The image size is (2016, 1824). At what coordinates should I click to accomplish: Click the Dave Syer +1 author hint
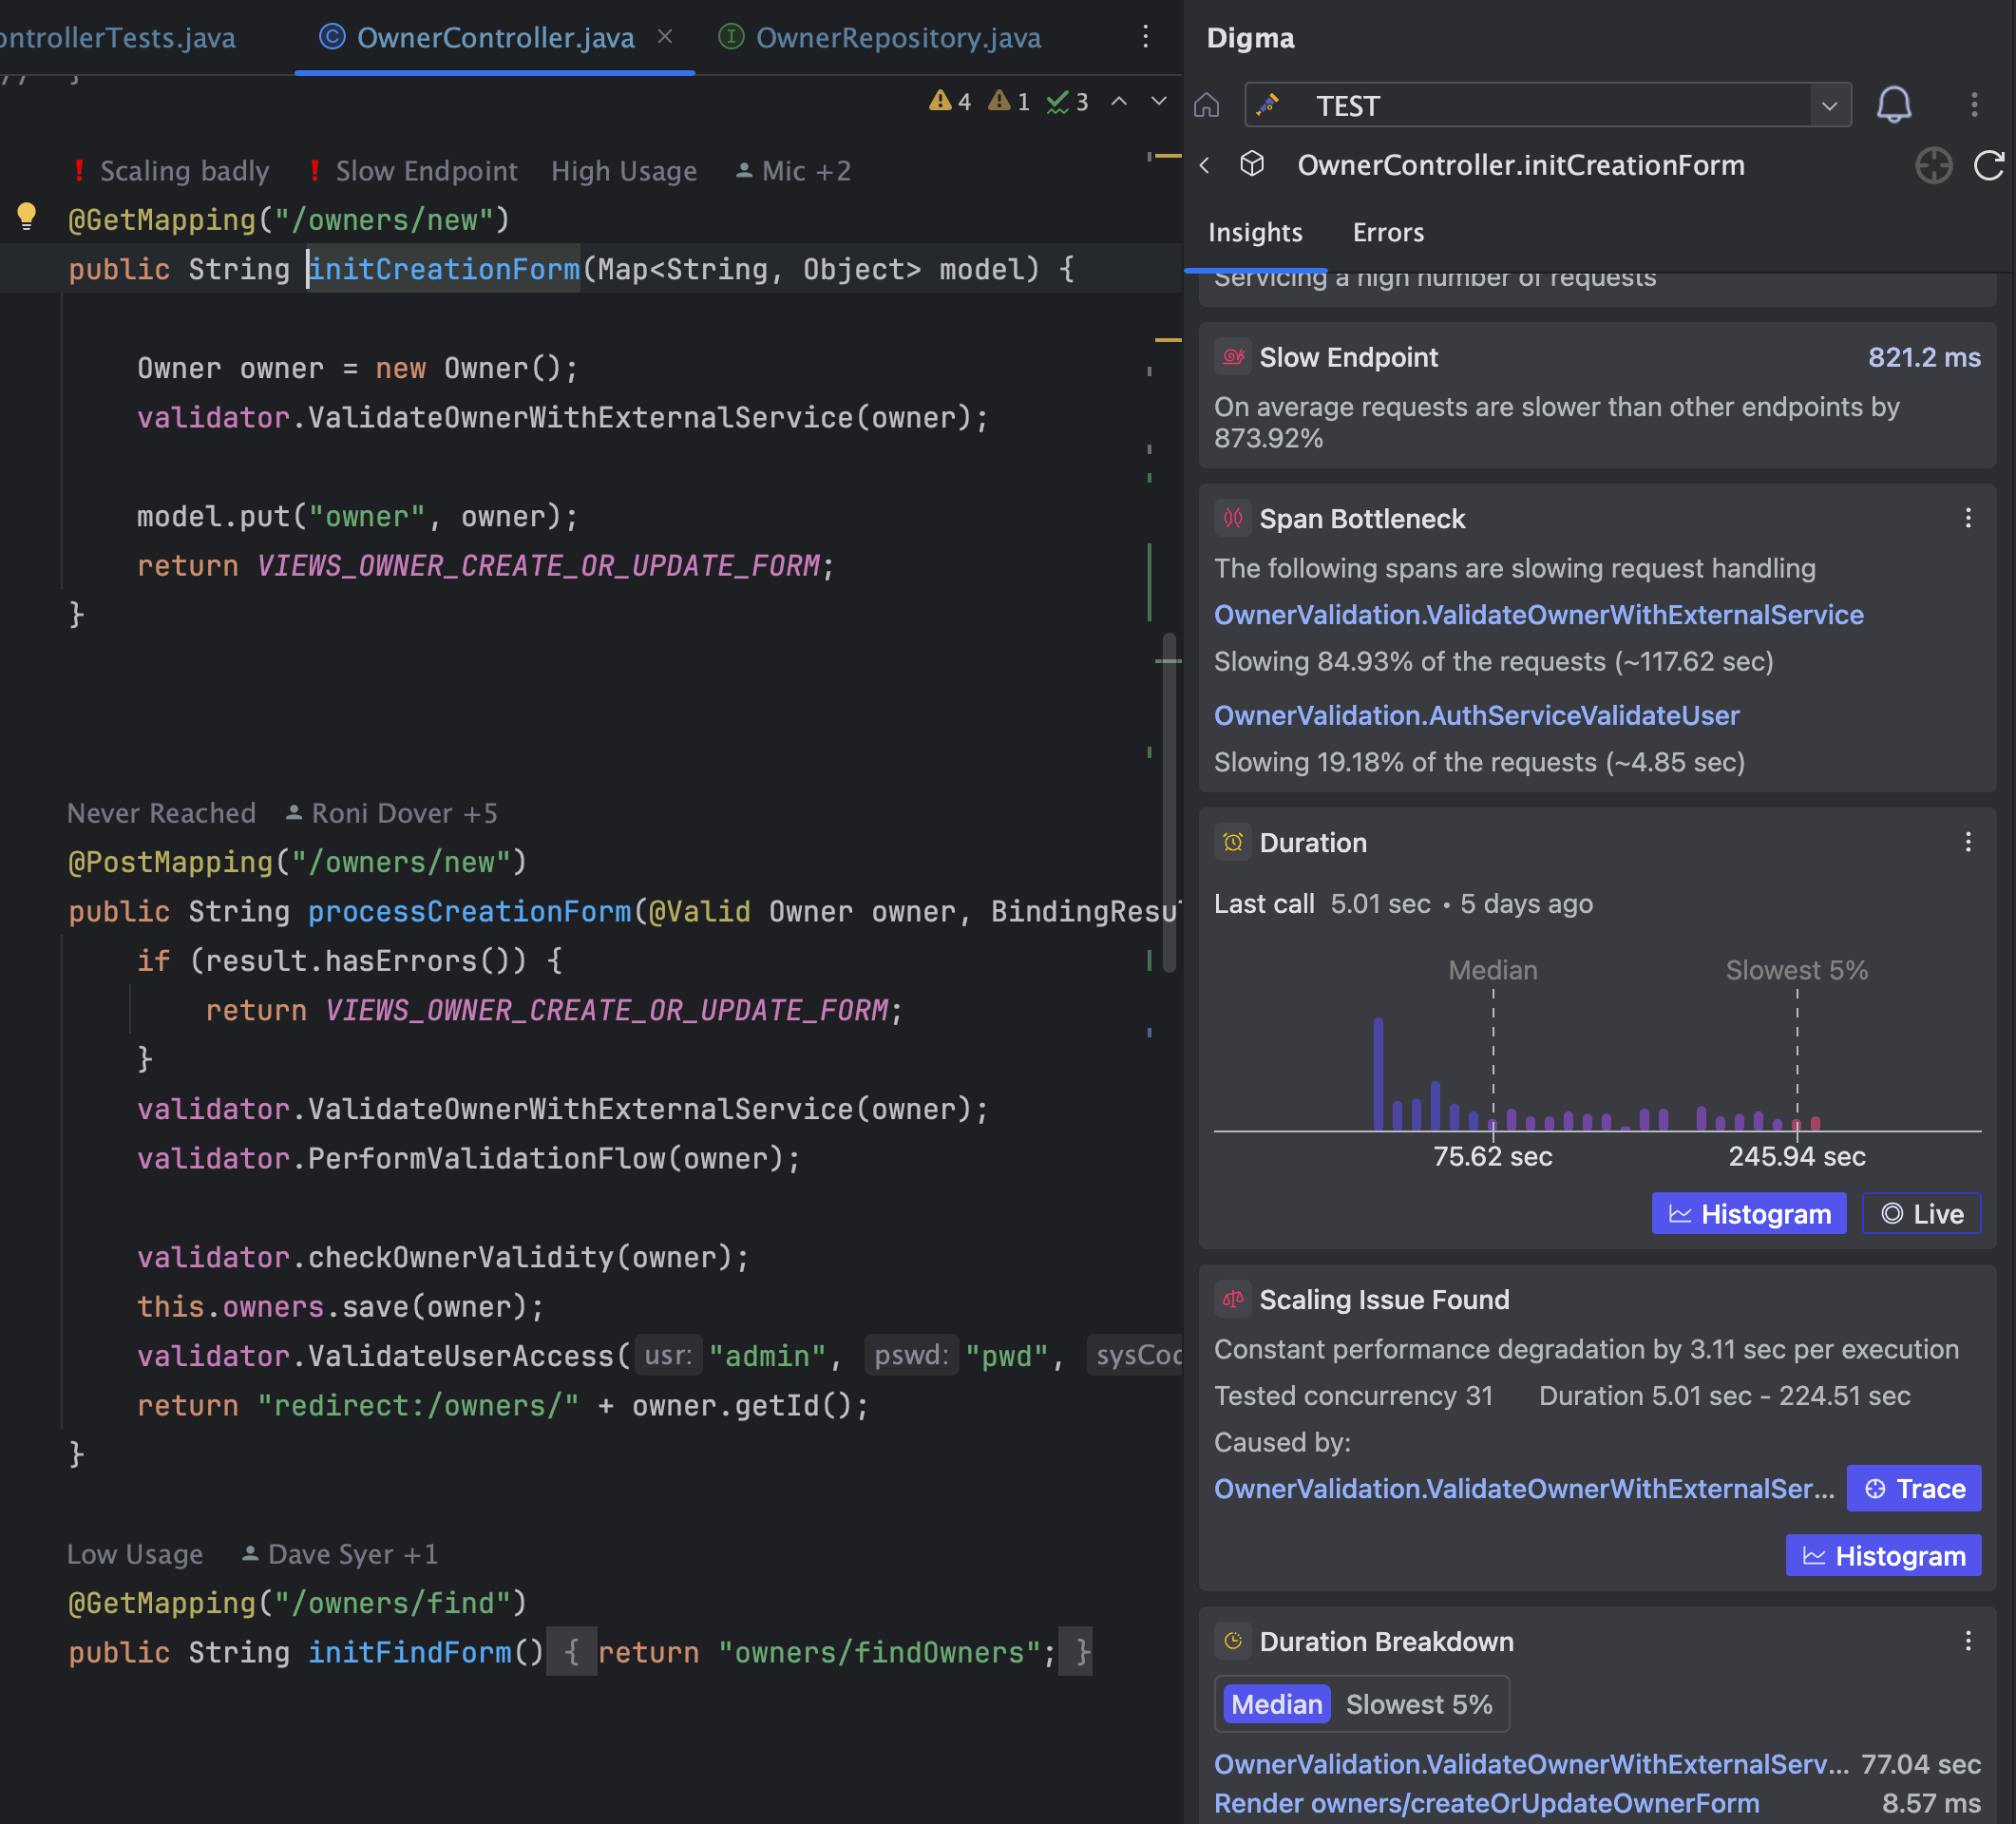click(341, 1554)
